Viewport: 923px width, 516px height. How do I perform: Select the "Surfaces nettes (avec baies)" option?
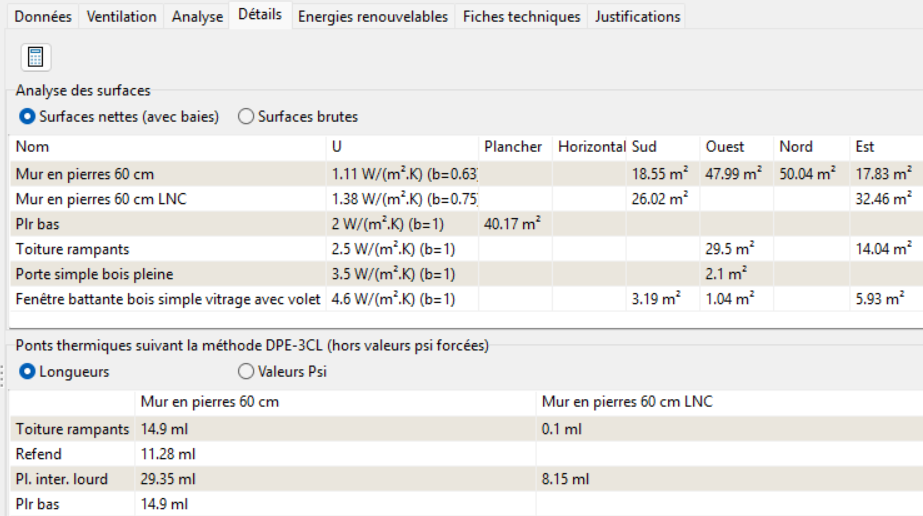[28, 117]
